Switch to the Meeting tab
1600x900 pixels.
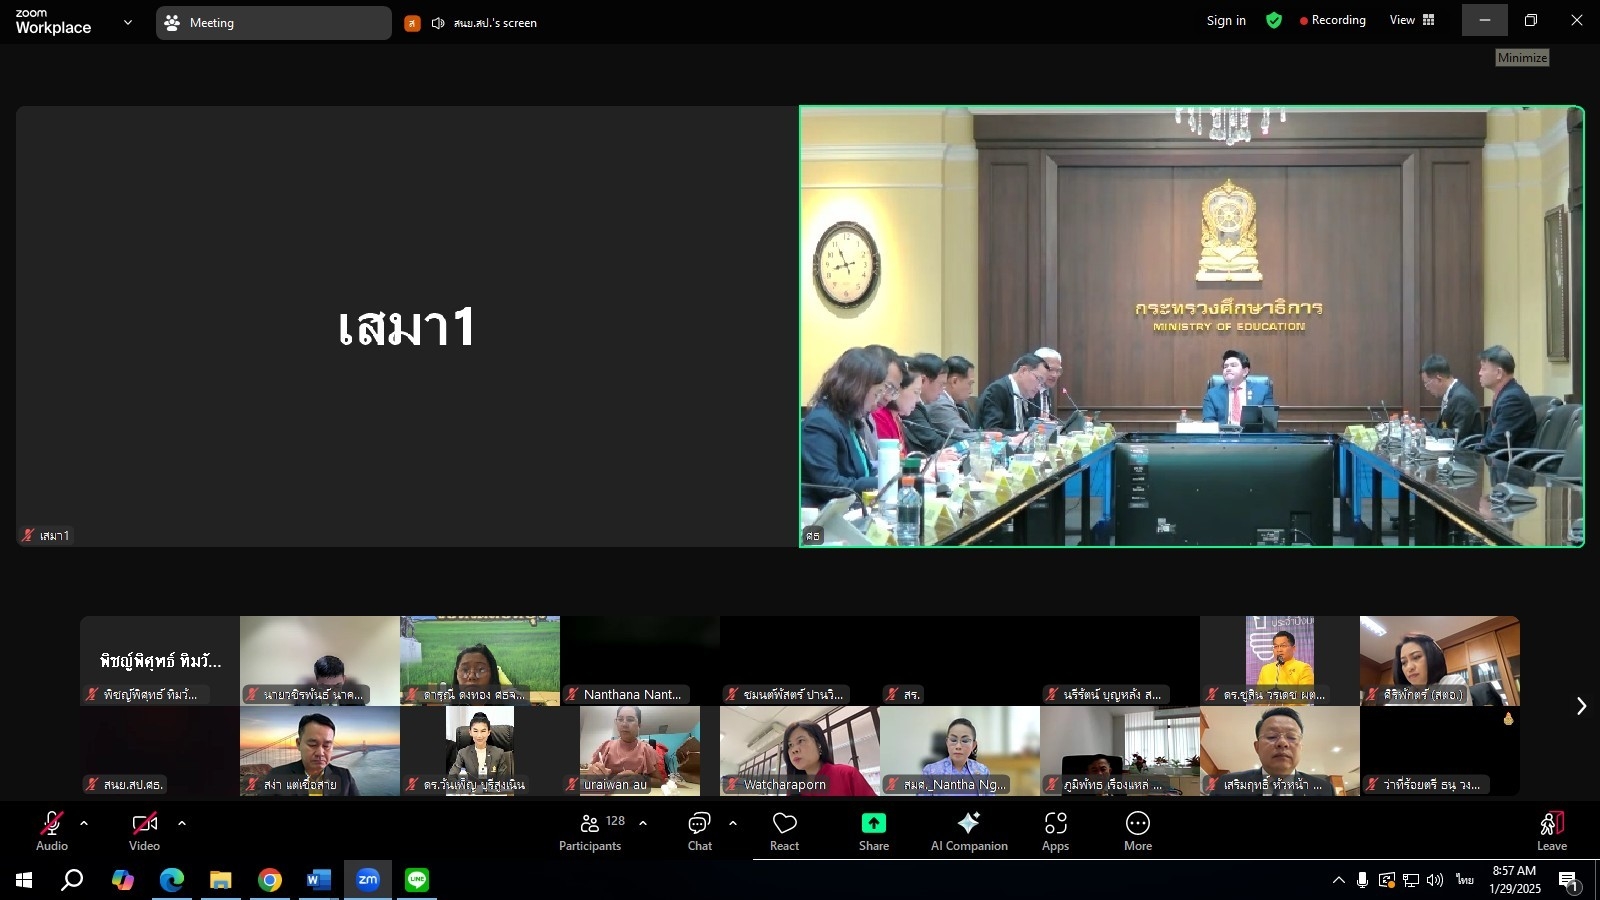tap(273, 22)
